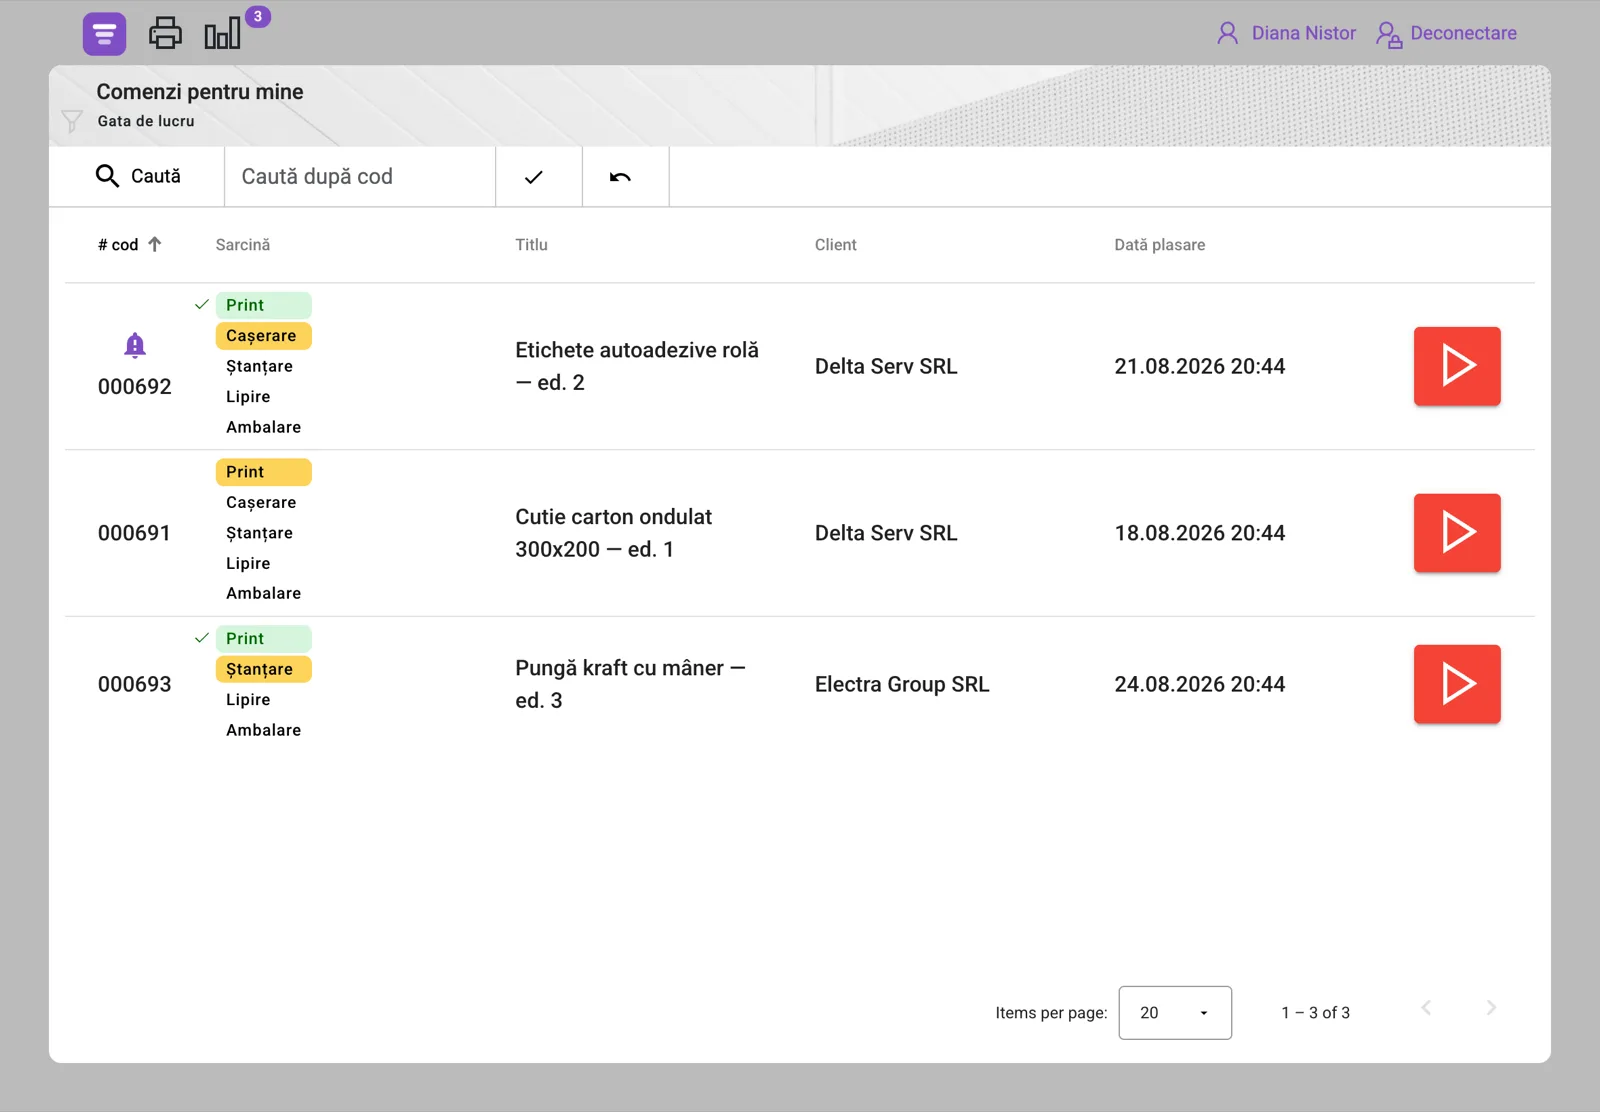Click the Caută search button
The image size is (1600, 1112).
pos(137,176)
